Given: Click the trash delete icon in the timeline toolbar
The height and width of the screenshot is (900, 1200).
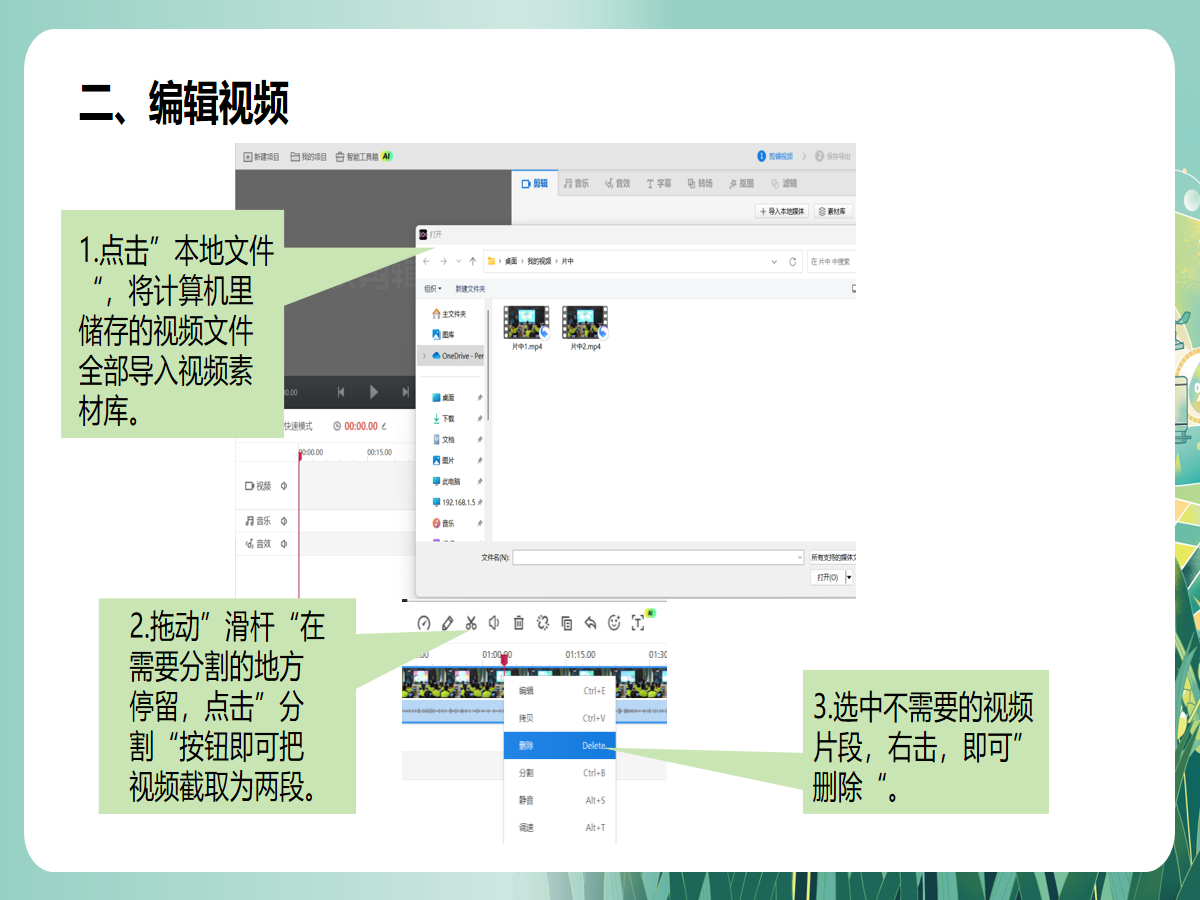Looking at the screenshot, I should 519,623.
